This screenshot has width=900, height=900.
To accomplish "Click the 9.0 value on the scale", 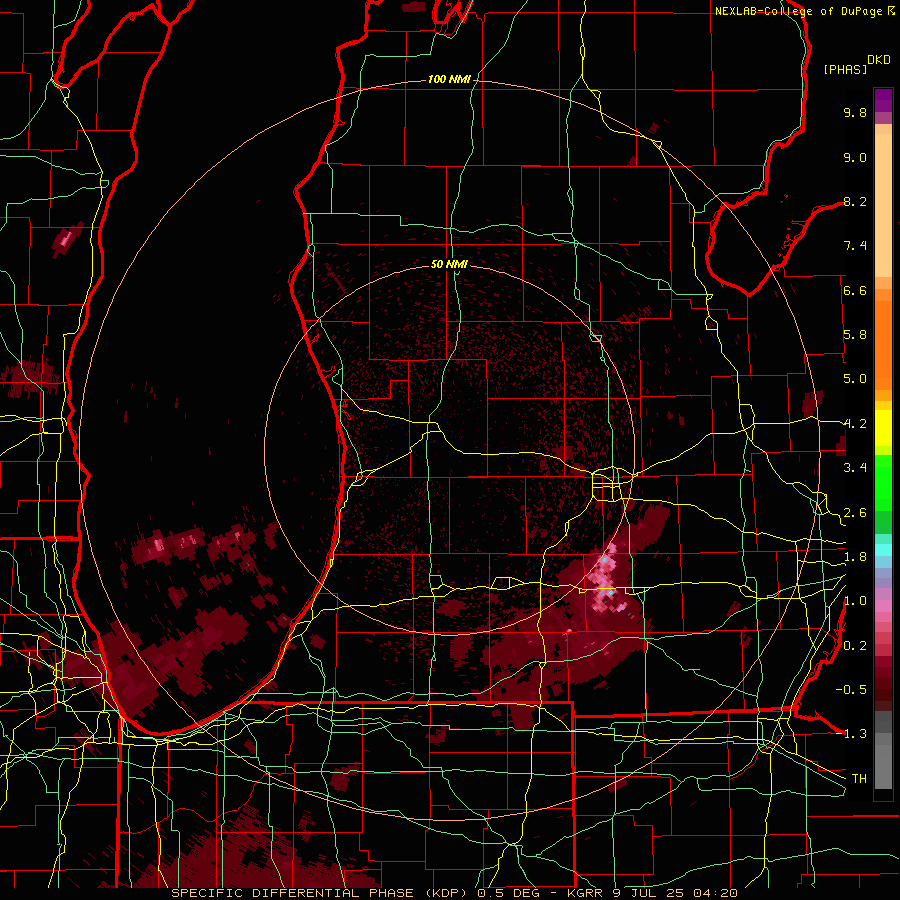I will pos(855,157).
